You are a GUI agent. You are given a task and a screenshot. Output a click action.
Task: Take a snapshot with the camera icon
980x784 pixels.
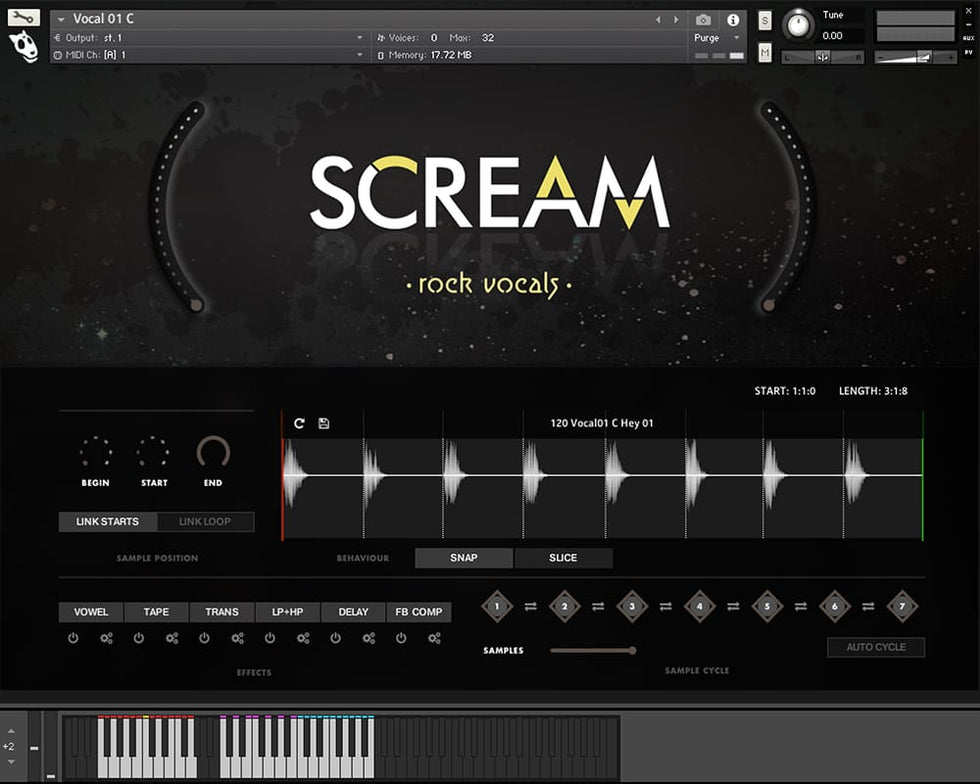703,19
